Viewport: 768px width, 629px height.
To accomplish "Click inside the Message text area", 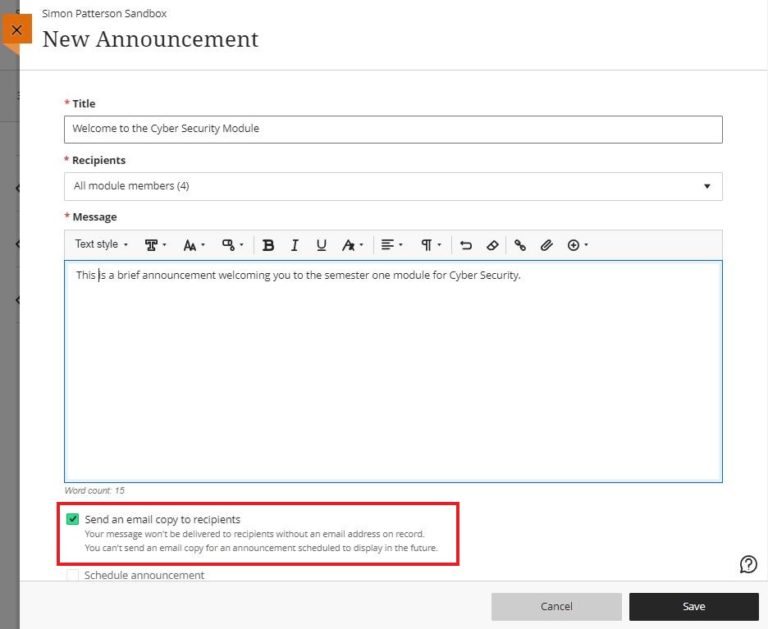I will (393, 371).
